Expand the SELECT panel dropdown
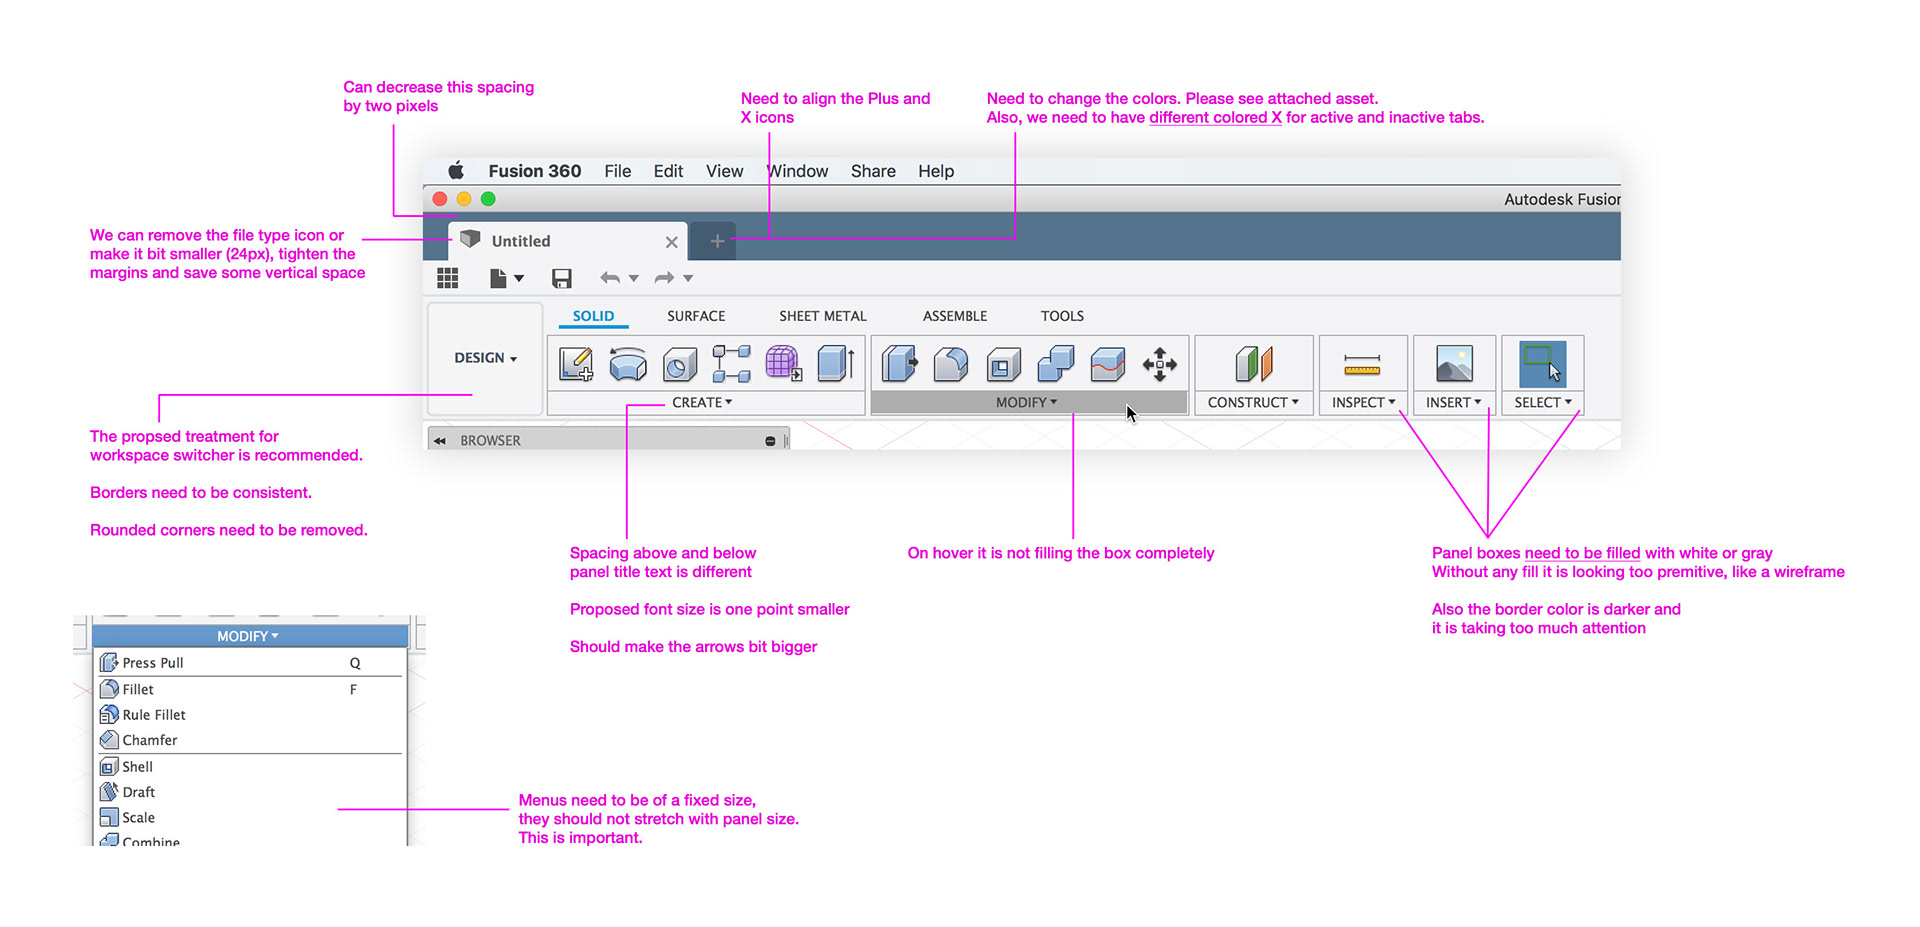The image size is (1920, 927). click(1543, 402)
